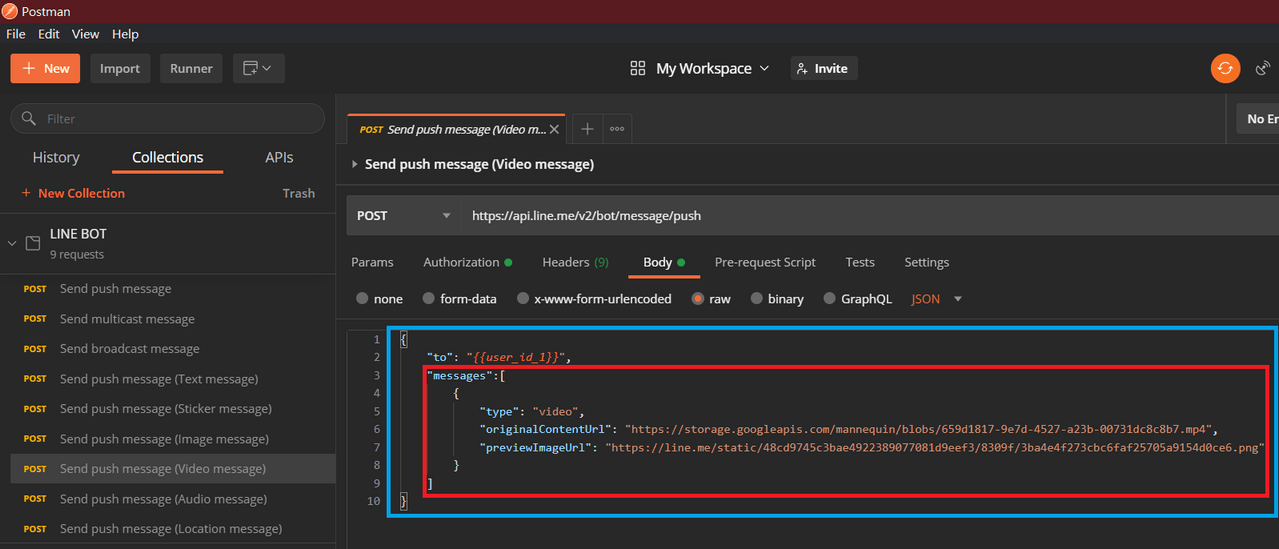Click the workspace grid icon

point(638,68)
